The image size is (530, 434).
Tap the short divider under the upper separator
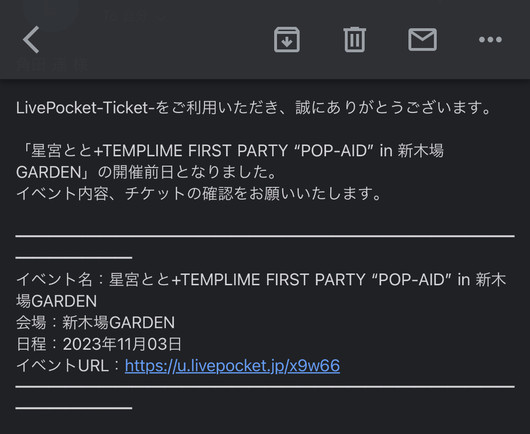[74, 257]
